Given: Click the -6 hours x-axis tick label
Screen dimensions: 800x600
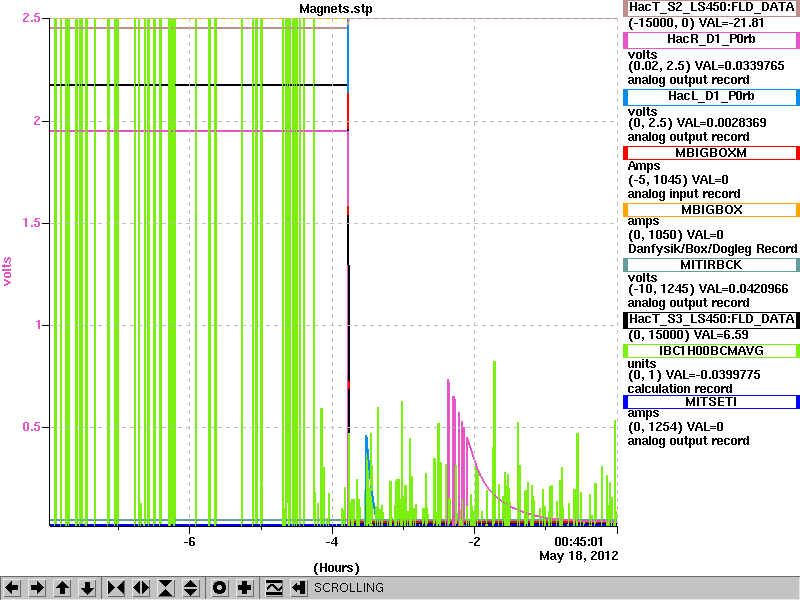Looking at the screenshot, I should [x=189, y=541].
